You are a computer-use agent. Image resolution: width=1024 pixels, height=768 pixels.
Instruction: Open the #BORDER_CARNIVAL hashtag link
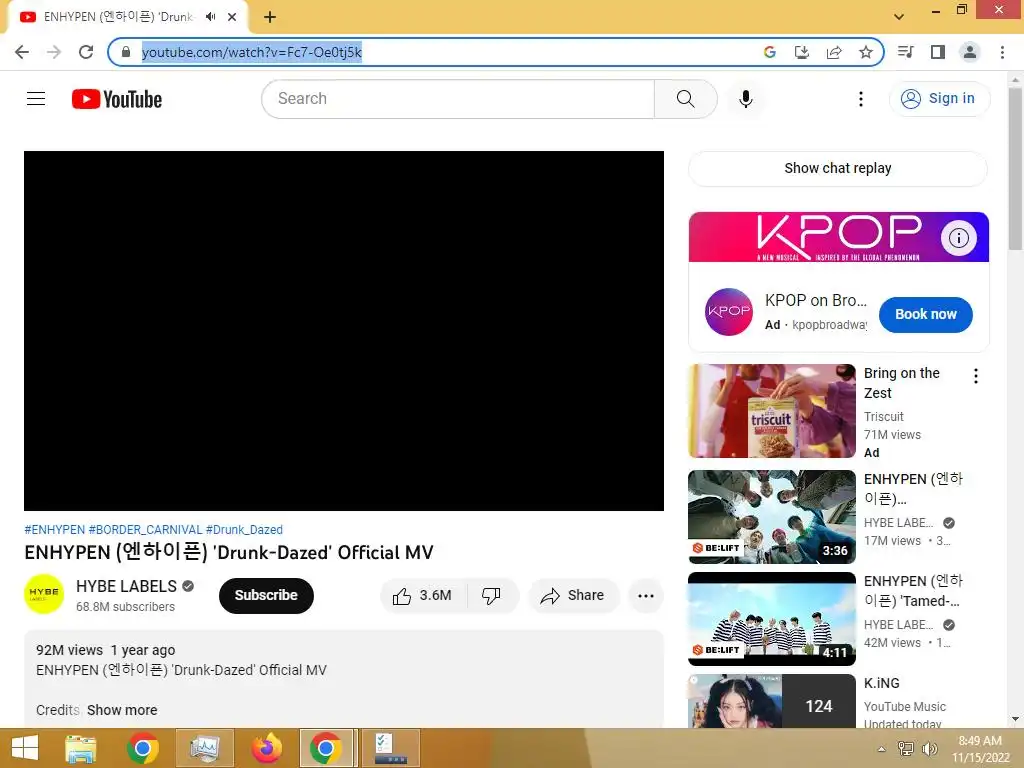click(x=145, y=530)
